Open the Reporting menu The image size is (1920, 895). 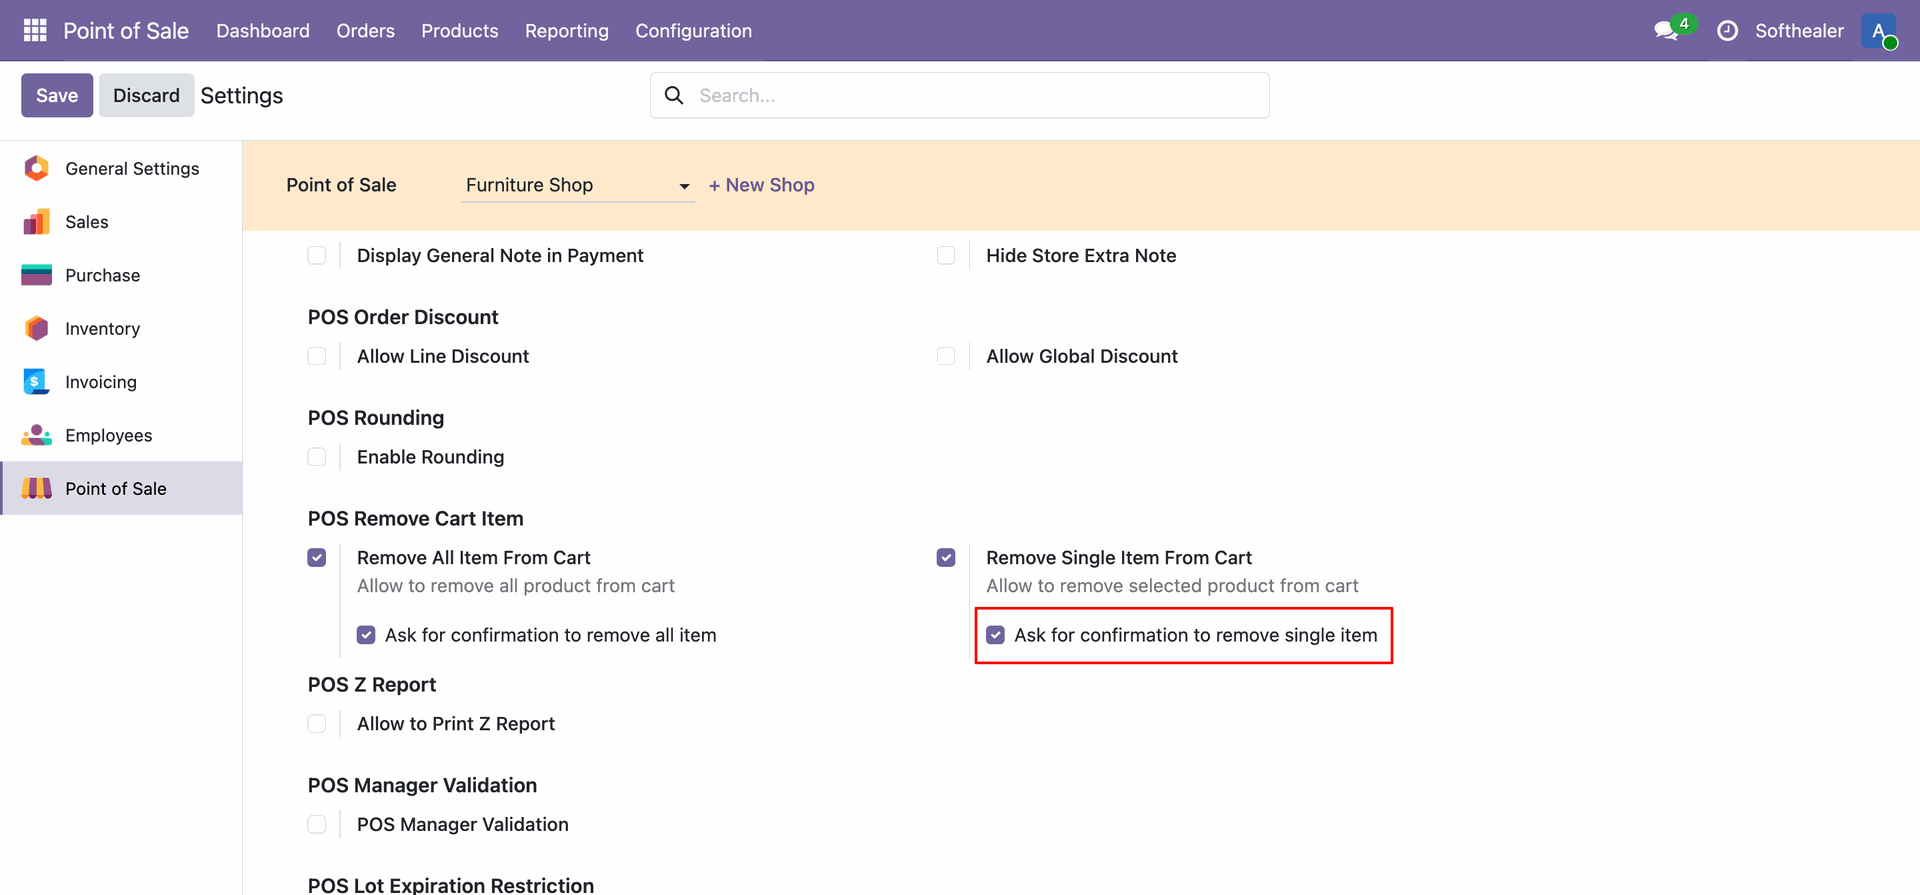[x=567, y=31]
